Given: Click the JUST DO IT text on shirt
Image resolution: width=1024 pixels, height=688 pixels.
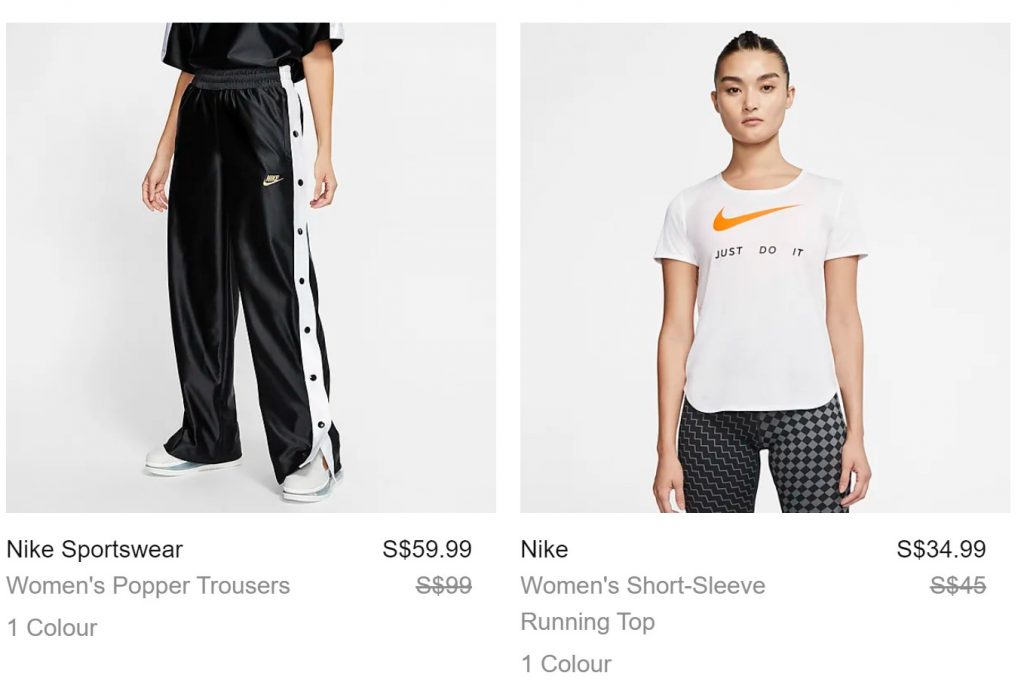Looking at the screenshot, I should pyautogui.click(x=758, y=251).
